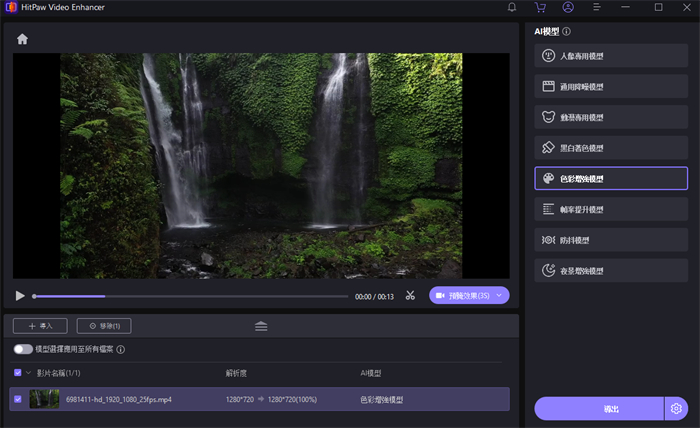This screenshot has width=700, height=428.
Task: Select the 人像專用模型 portrait model
Action: [611, 56]
